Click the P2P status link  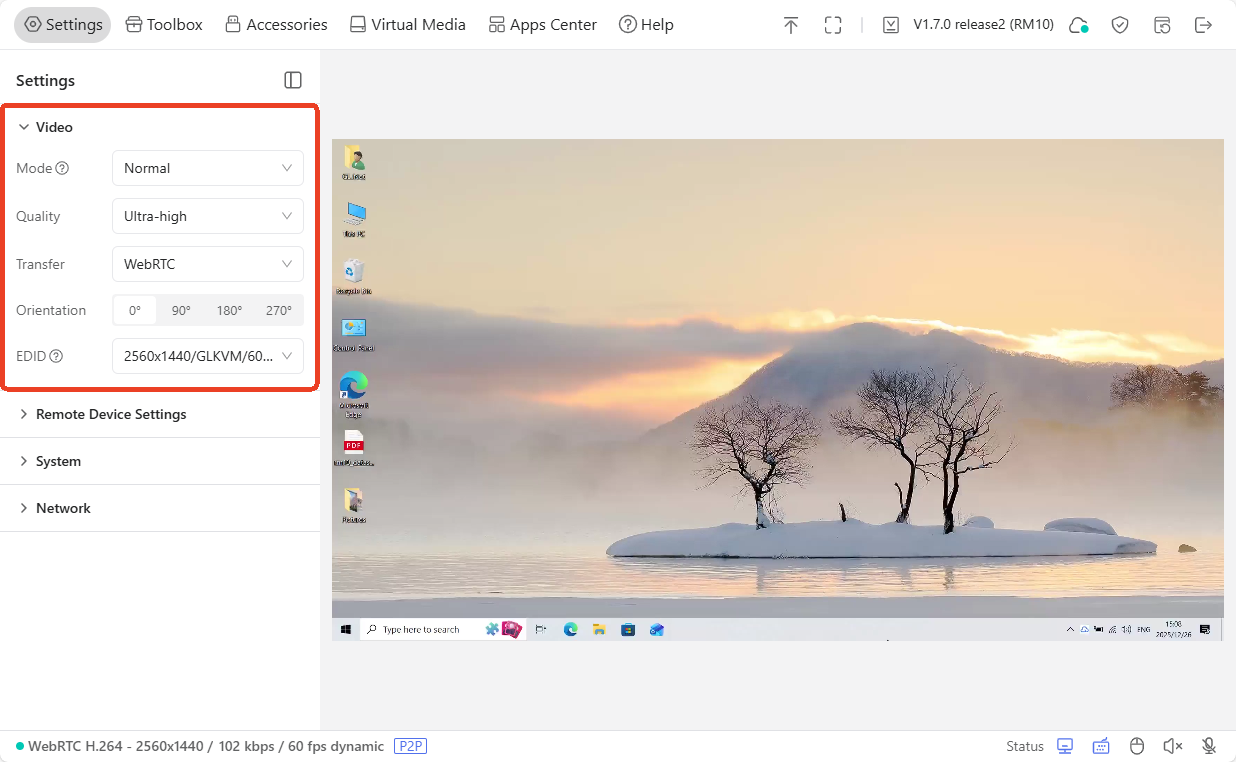[x=410, y=746]
